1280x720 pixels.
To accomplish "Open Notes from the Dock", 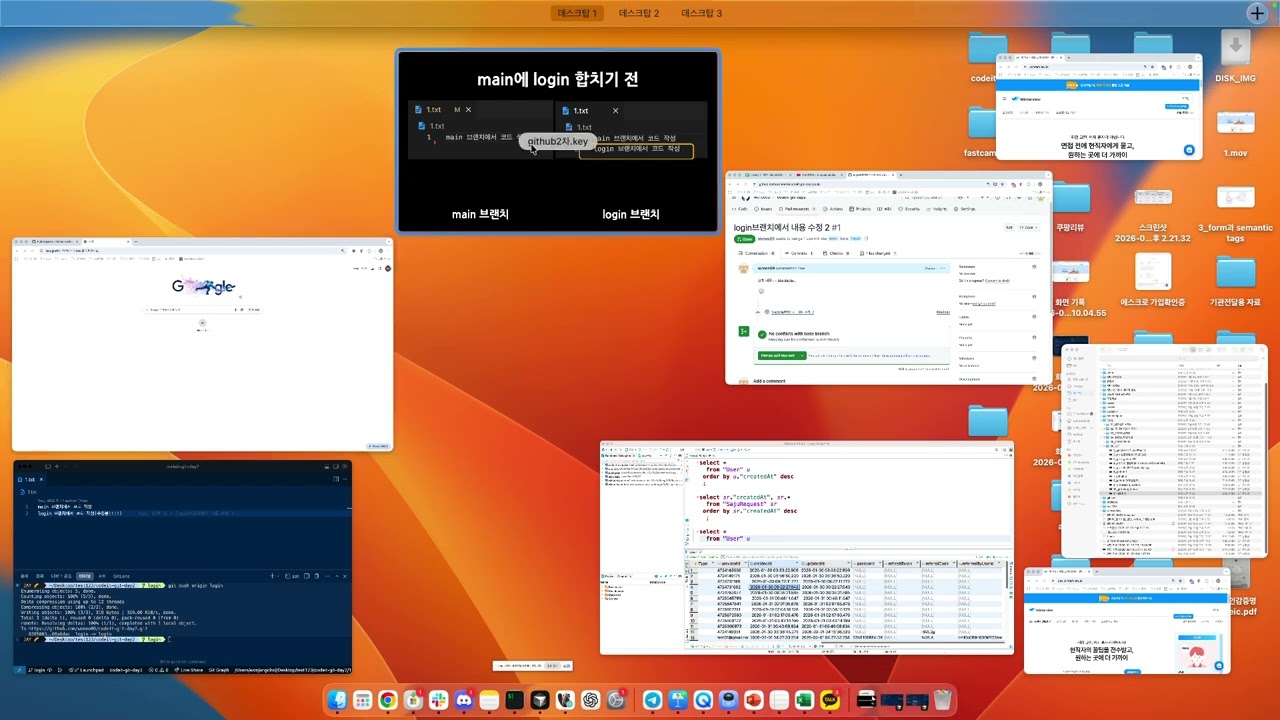I will coord(489,701).
